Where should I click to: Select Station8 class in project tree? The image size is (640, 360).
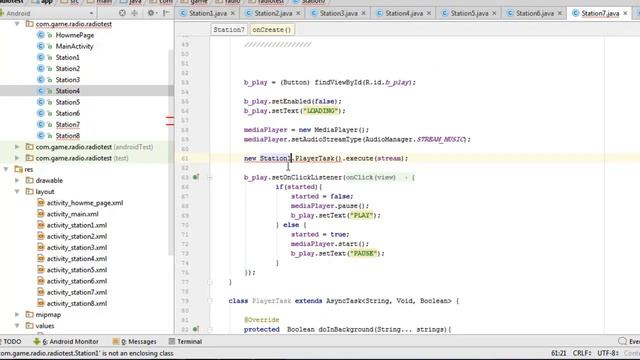click(x=67, y=136)
